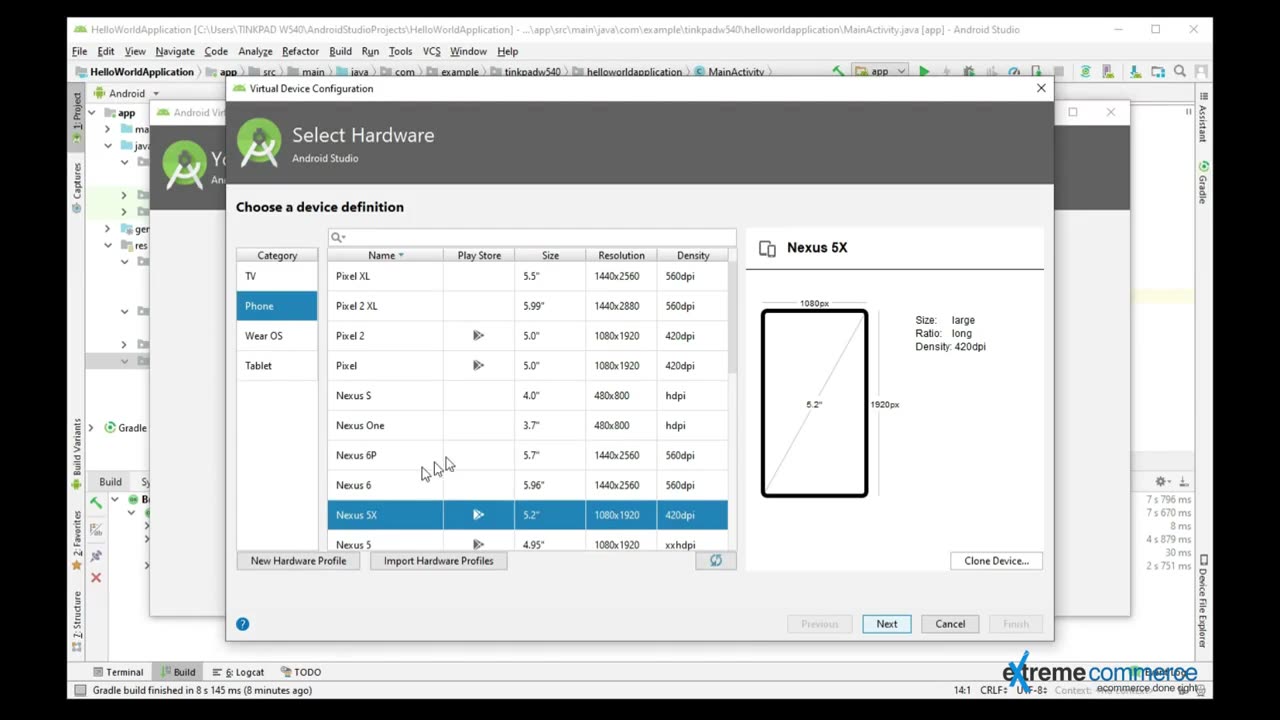
Task: Select the Wear OS category
Action: pyautogui.click(x=277, y=336)
